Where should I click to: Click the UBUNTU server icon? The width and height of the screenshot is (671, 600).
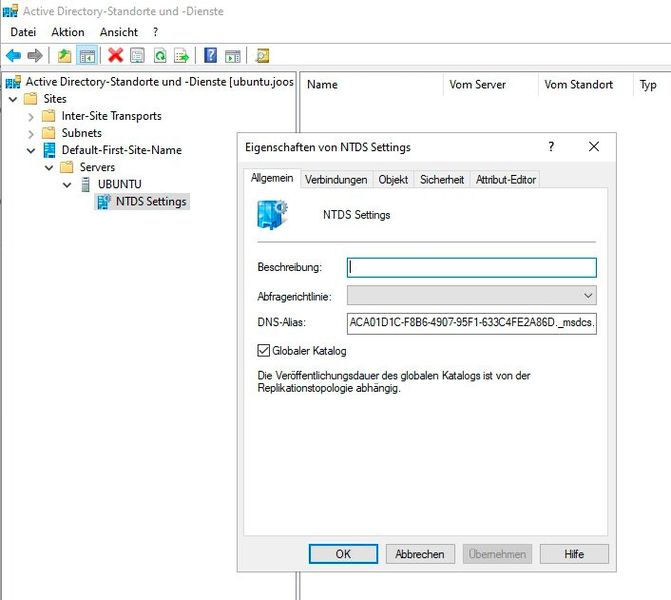point(86,184)
